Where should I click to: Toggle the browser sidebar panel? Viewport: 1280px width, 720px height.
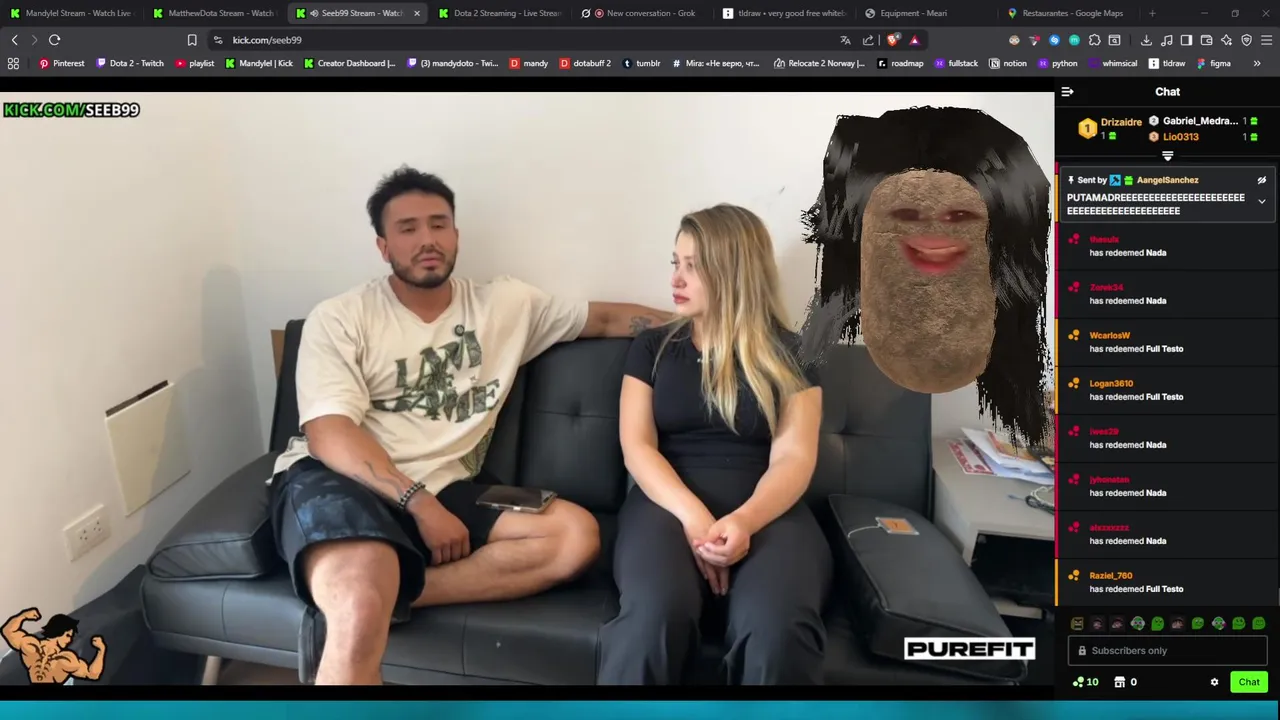click(x=1186, y=40)
